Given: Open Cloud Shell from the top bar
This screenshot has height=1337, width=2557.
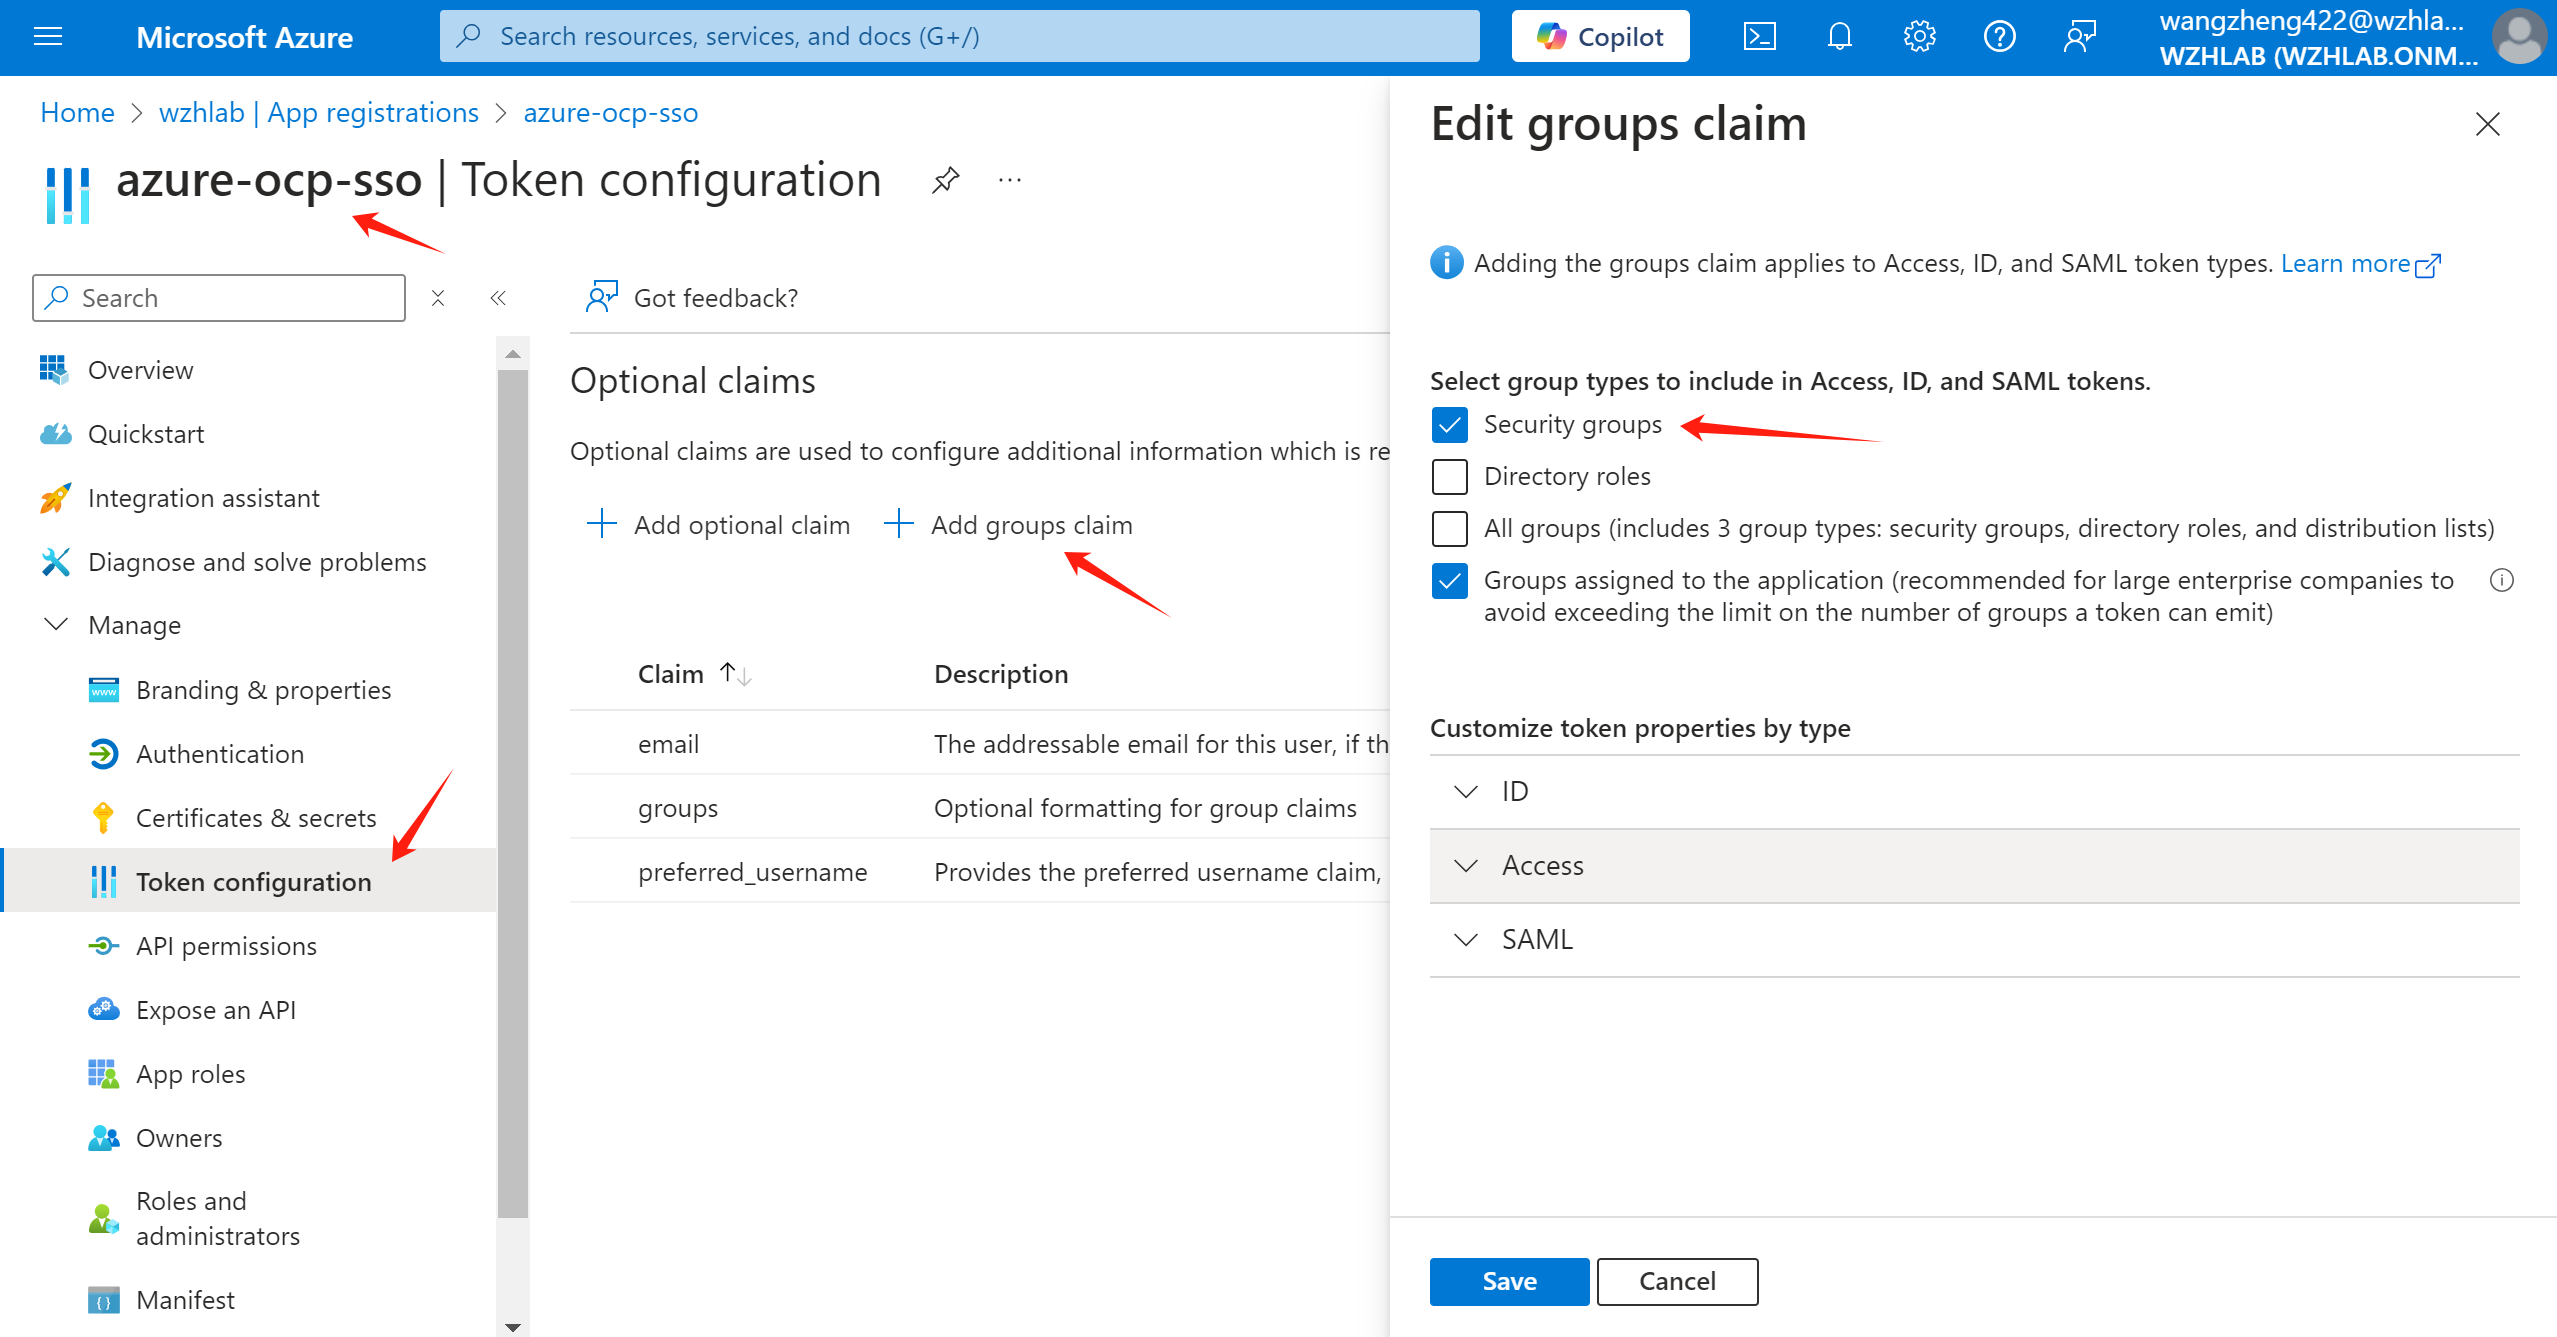Looking at the screenshot, I should 1759,37.
